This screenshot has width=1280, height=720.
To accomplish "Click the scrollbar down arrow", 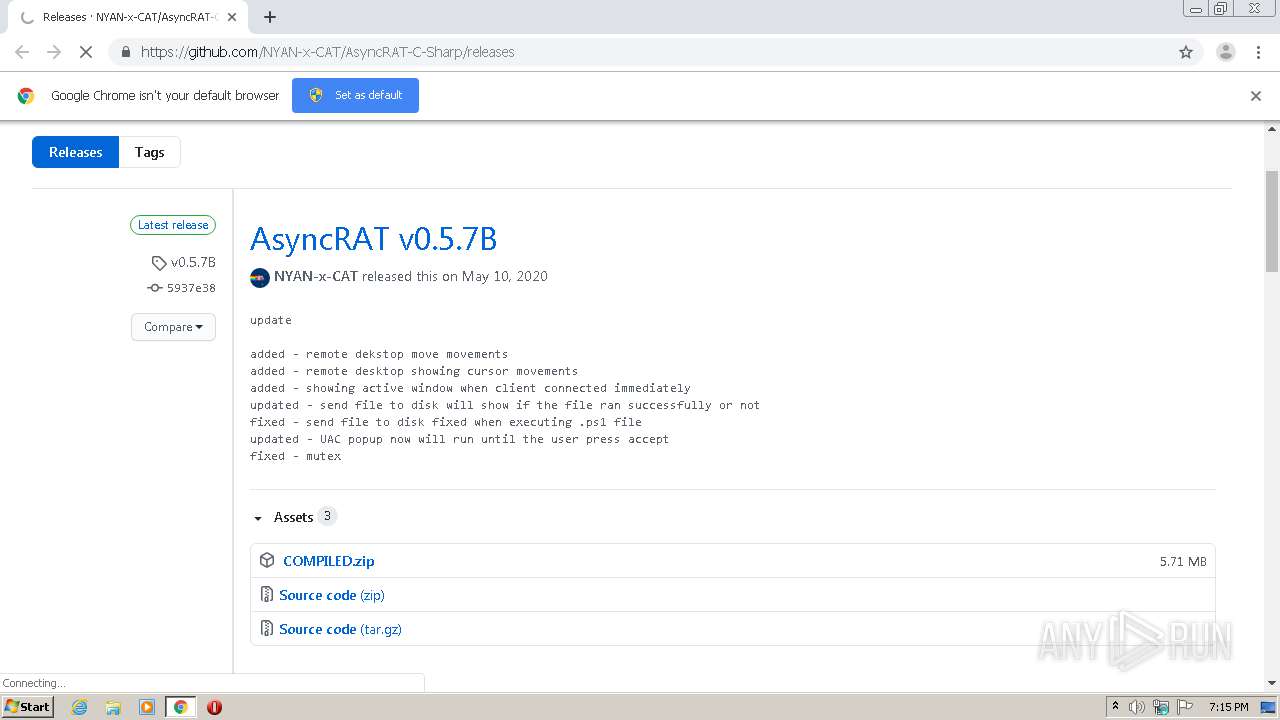I will 1272,683.
